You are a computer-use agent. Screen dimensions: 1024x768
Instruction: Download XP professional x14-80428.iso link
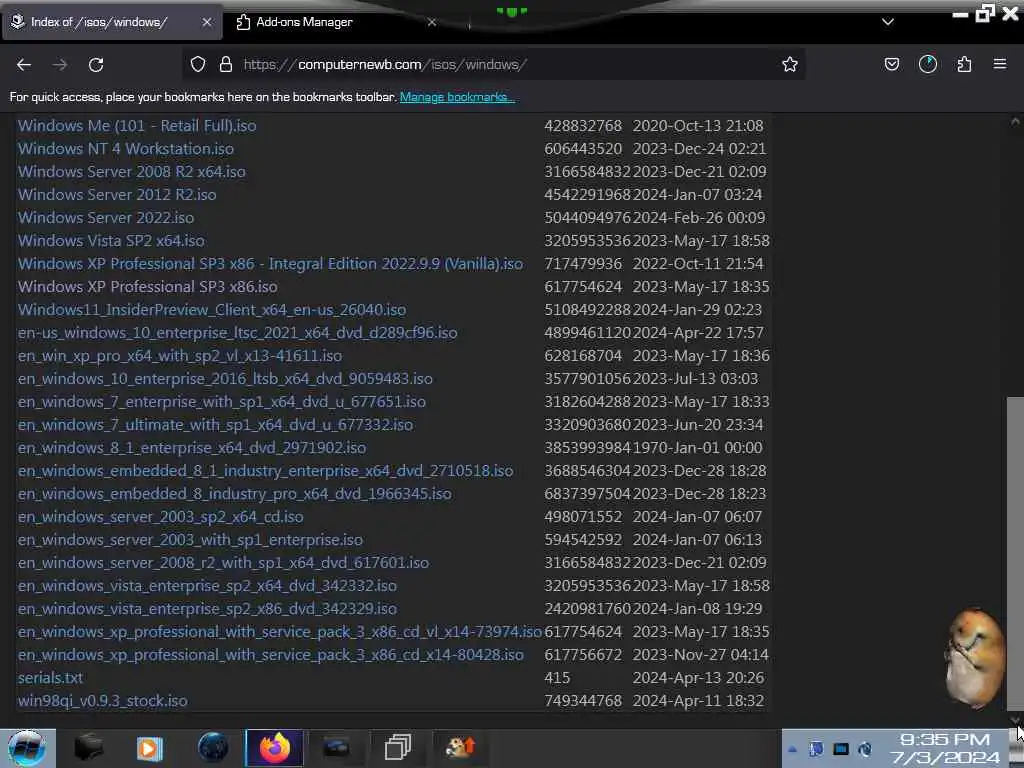tap(270, 654)
